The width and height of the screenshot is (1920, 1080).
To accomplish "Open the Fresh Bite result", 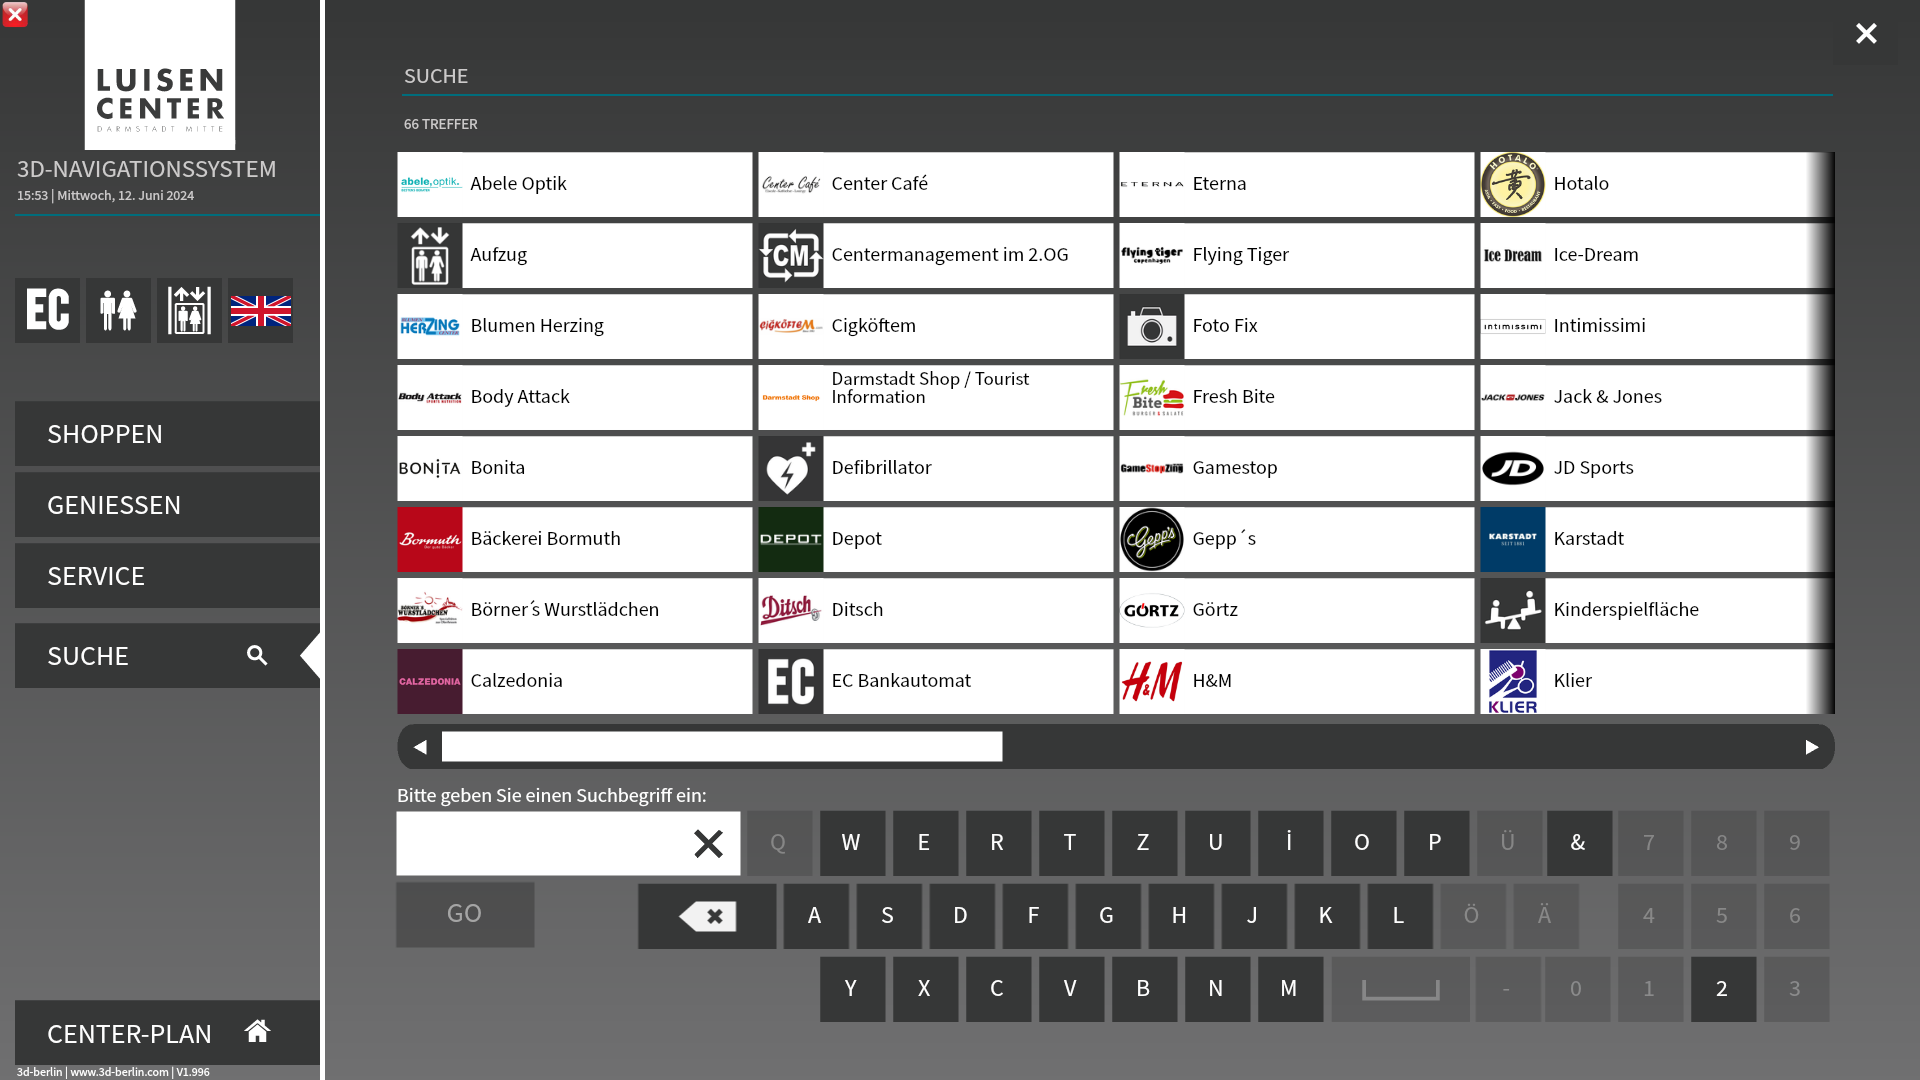I will pyautogui.click(x=1297, y=397).
